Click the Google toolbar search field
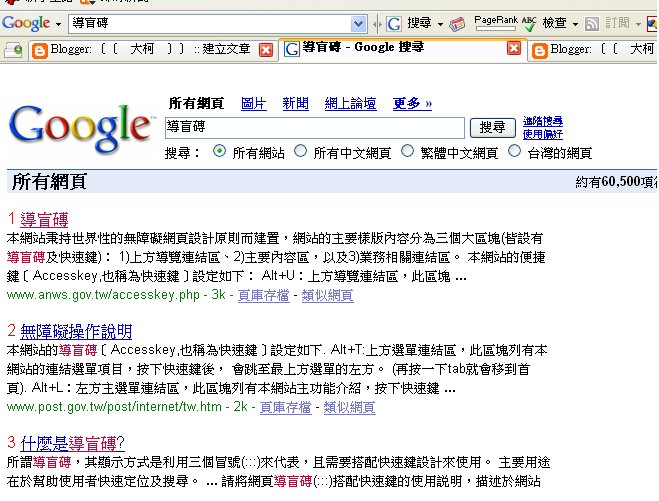The width and height of the screenshot is (659, 501). (209, 24)
